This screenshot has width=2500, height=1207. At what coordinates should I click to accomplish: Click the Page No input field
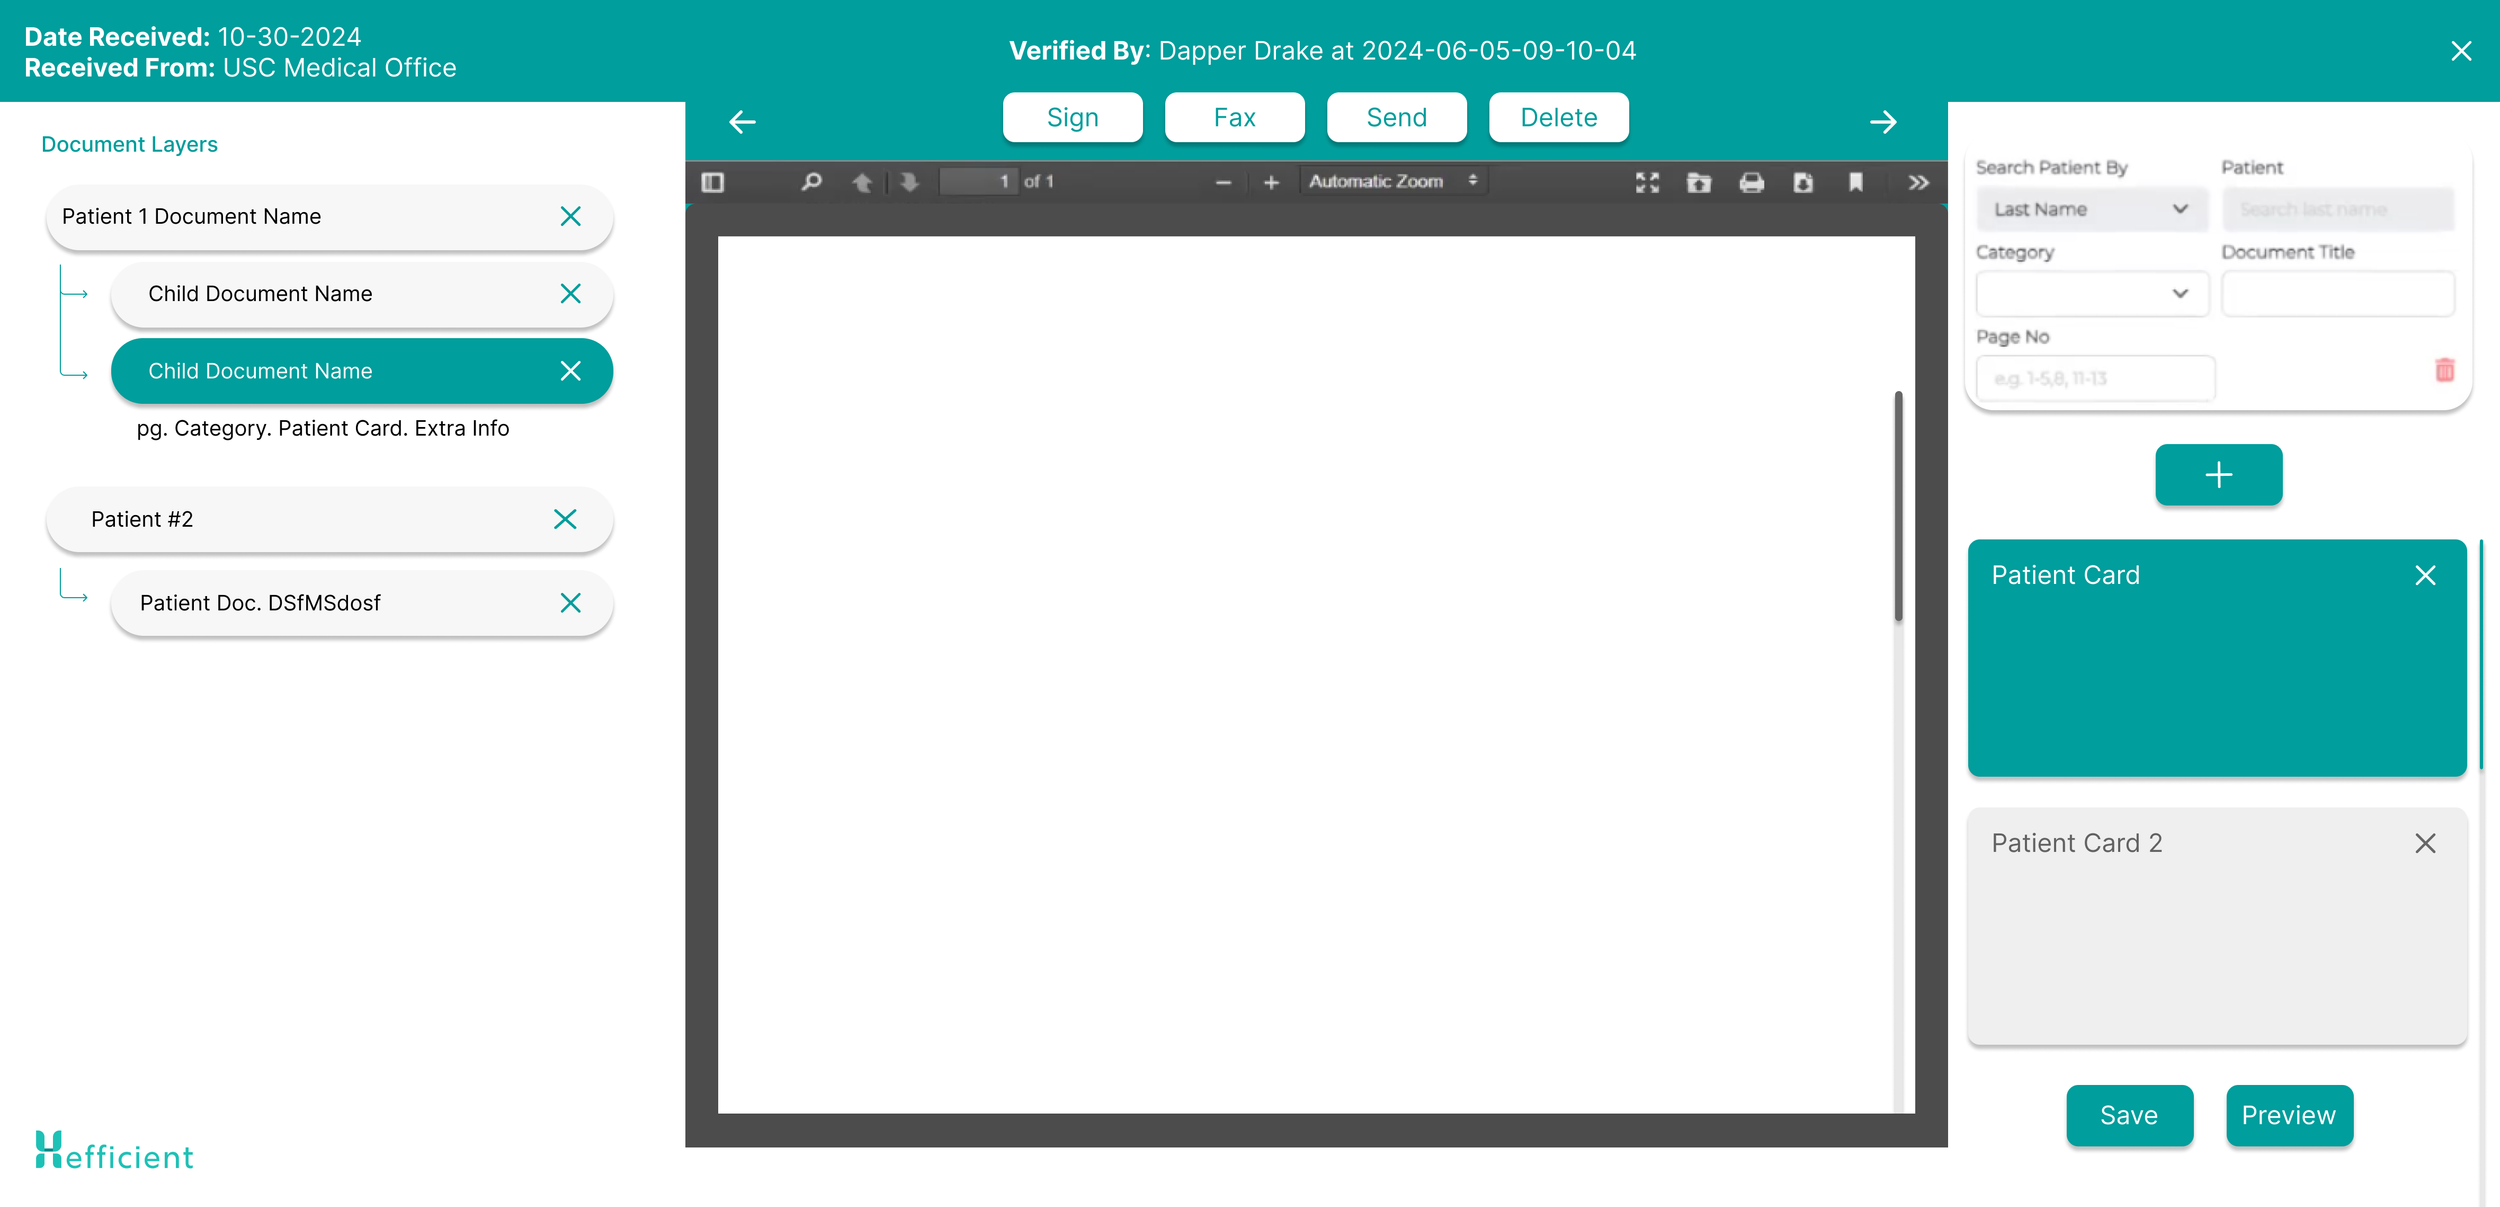point(2095,379)
